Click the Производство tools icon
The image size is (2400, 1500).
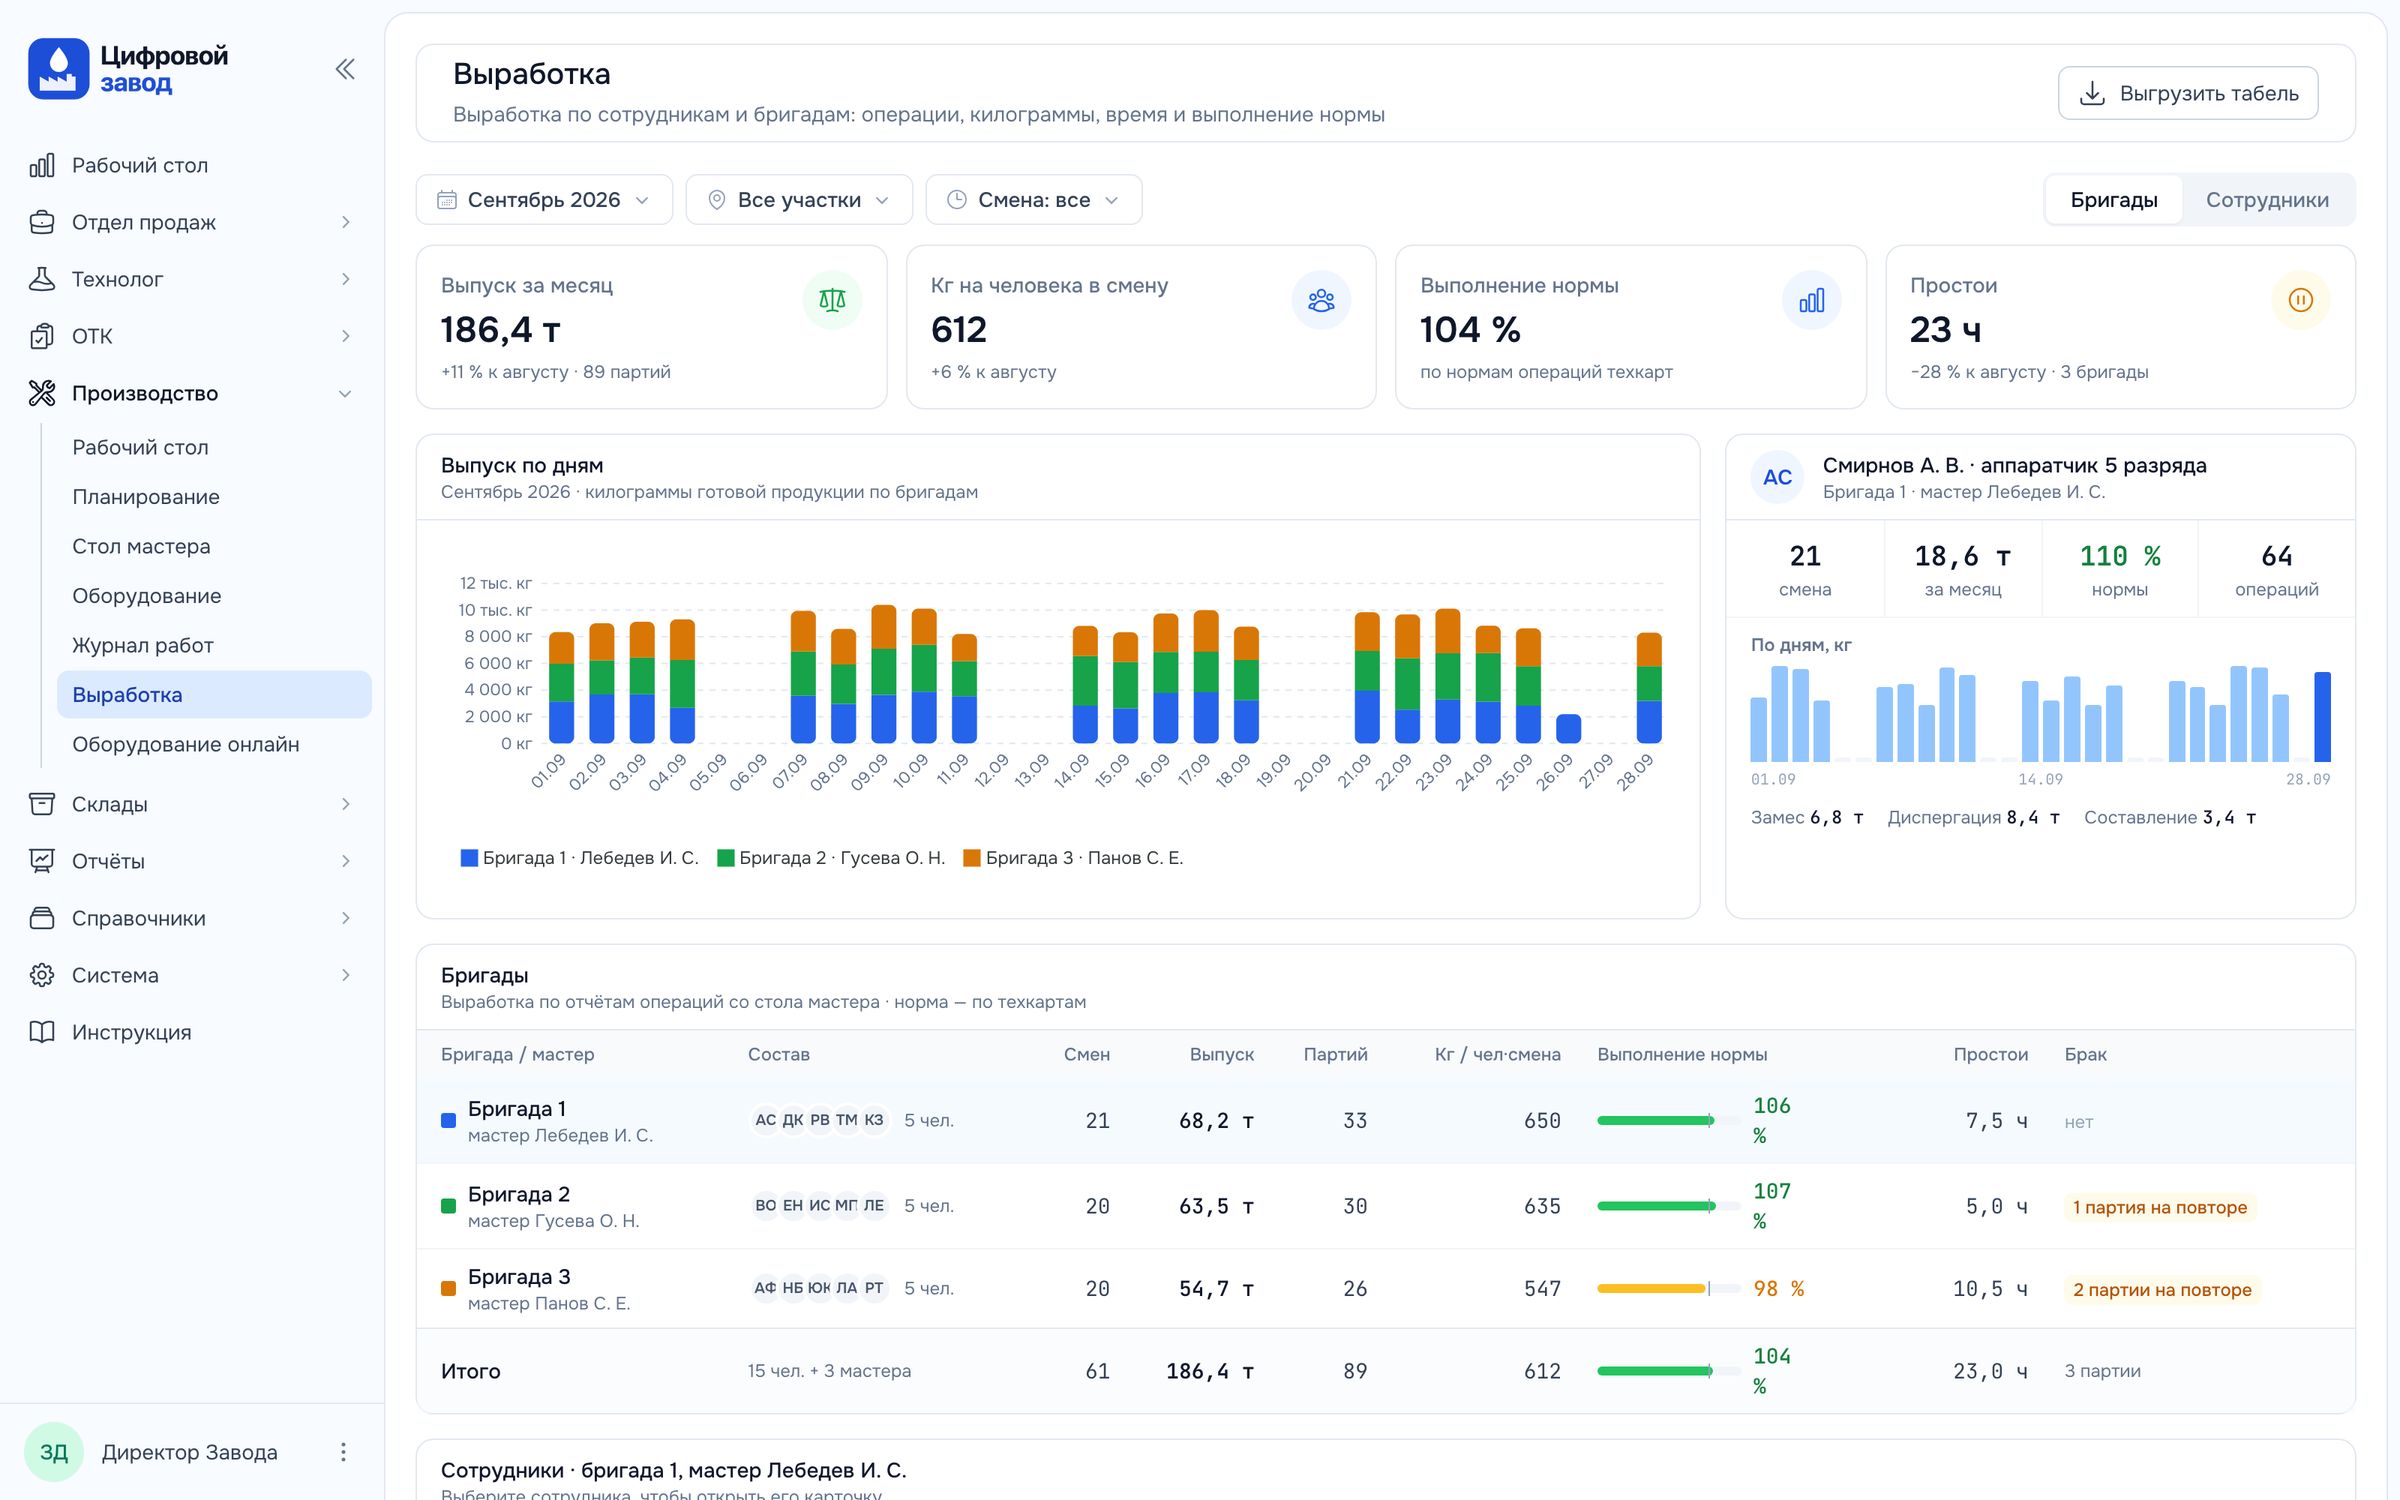point(42,393)
